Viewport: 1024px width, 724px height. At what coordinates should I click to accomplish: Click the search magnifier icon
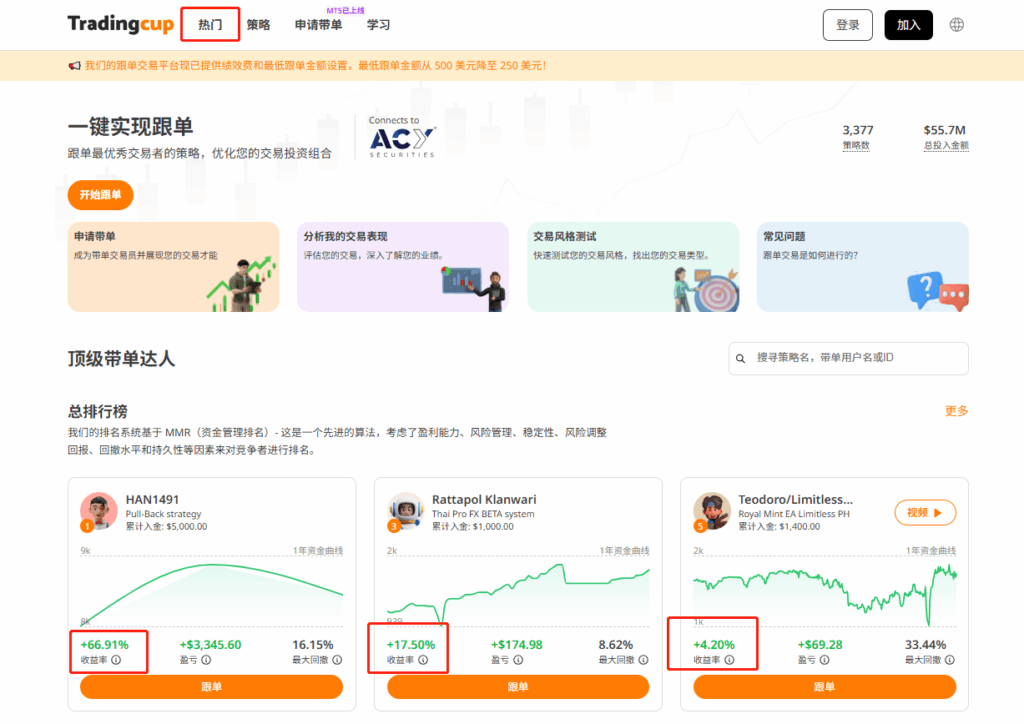[x=741, y=358]
